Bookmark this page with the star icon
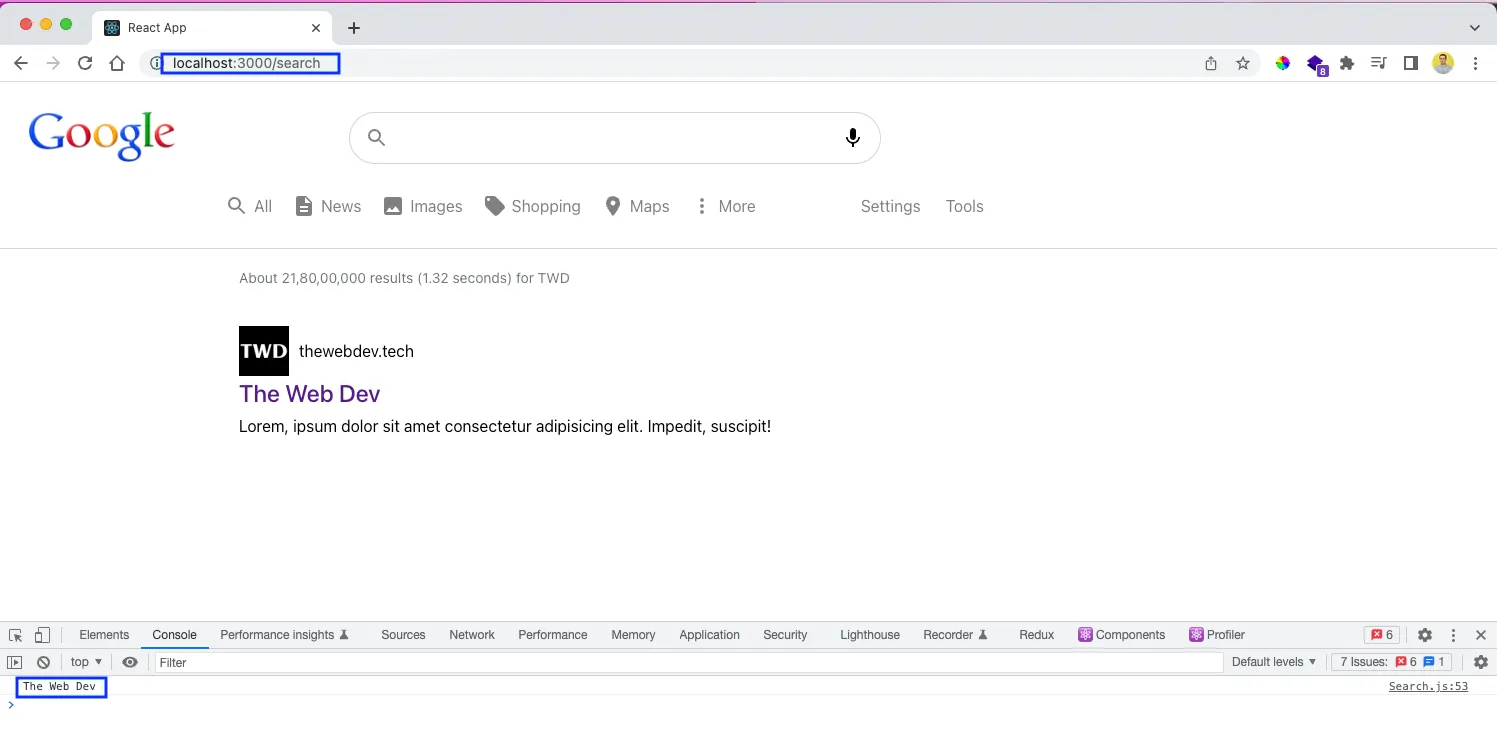Screen dimensions: 1497x753 click(x=1243, y=63)
